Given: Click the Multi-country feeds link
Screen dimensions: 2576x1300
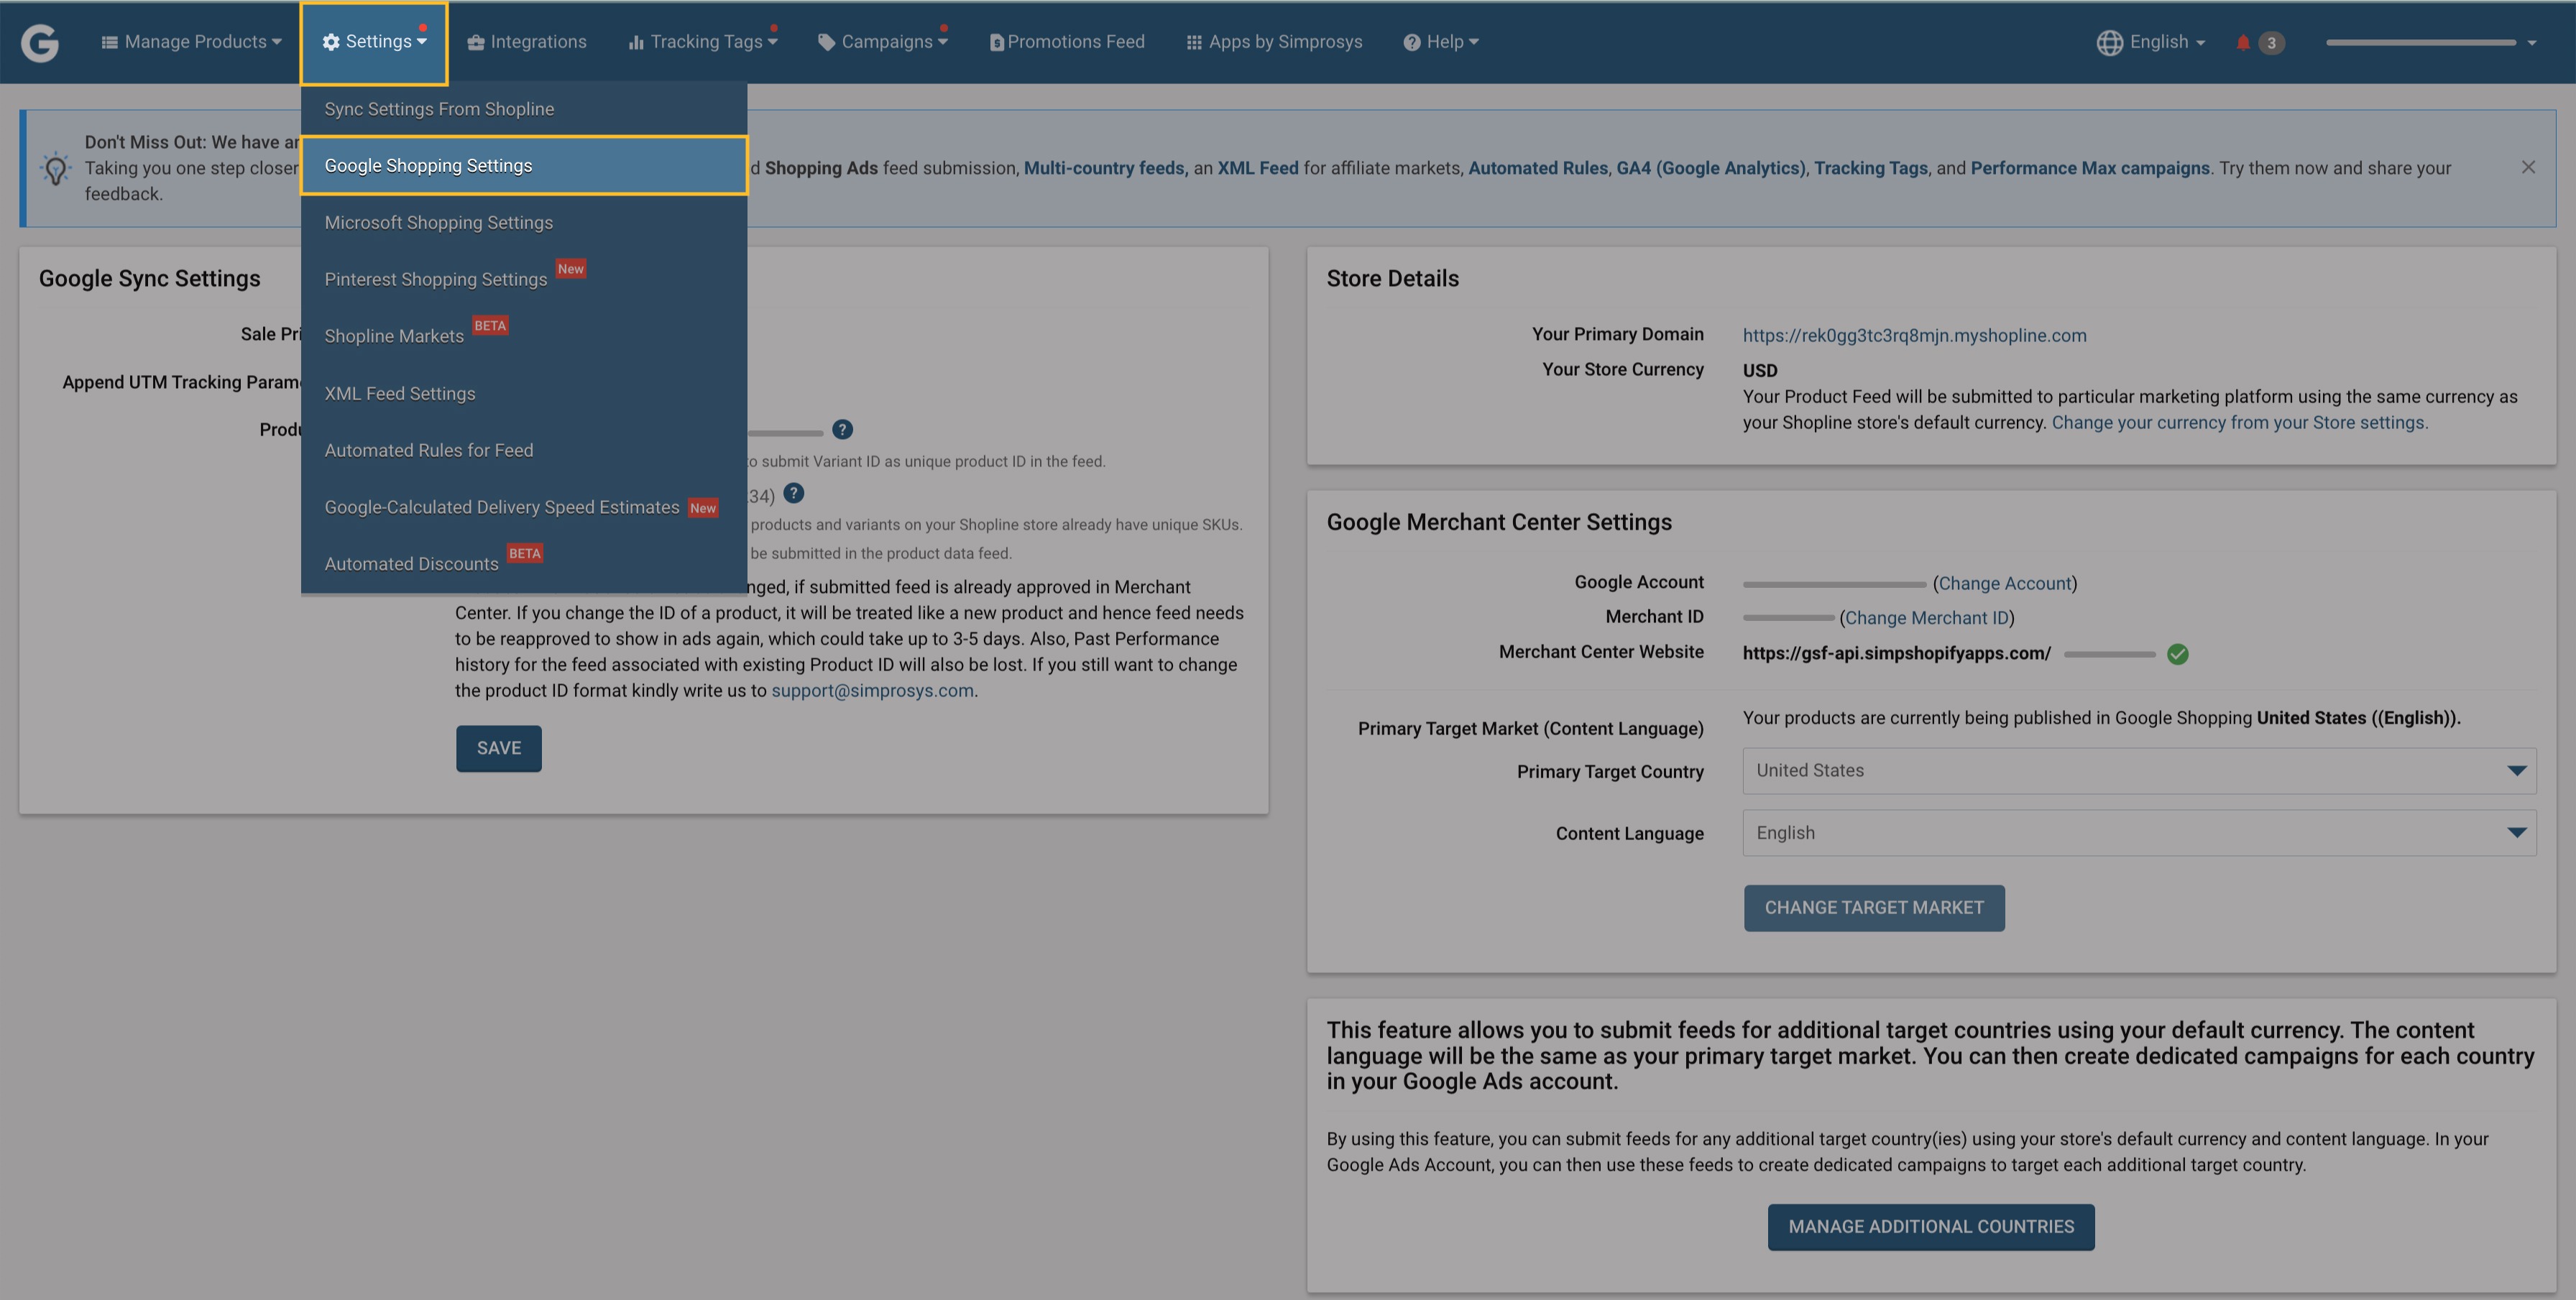Looking at the screenshot, I should pos(1105,168).
